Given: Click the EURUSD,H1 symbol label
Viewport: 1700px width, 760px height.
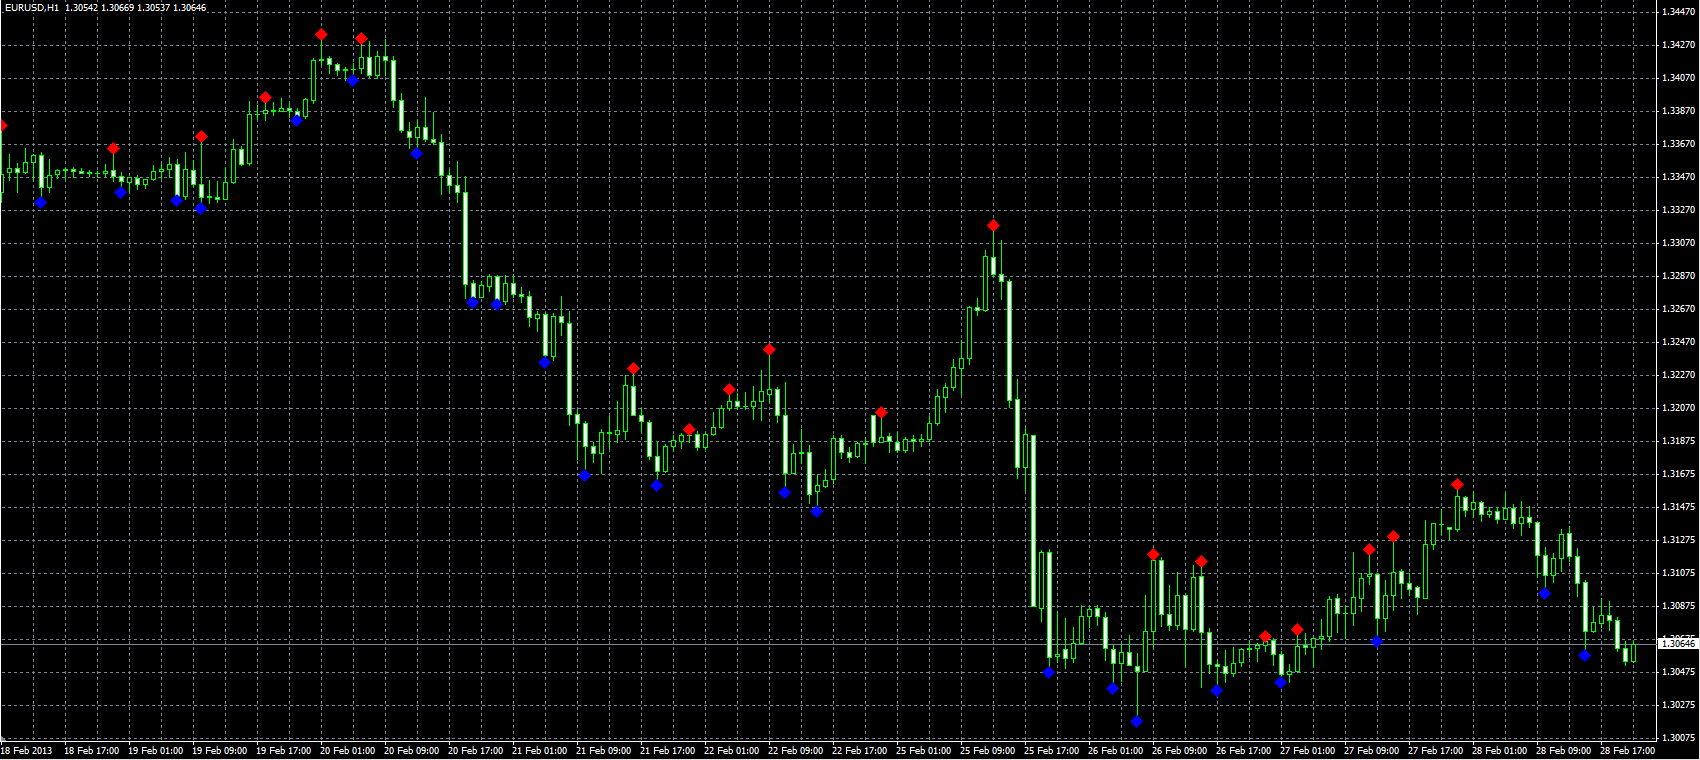Looking at the screenshot, I should pyautogui.click(x=32, y=7).
